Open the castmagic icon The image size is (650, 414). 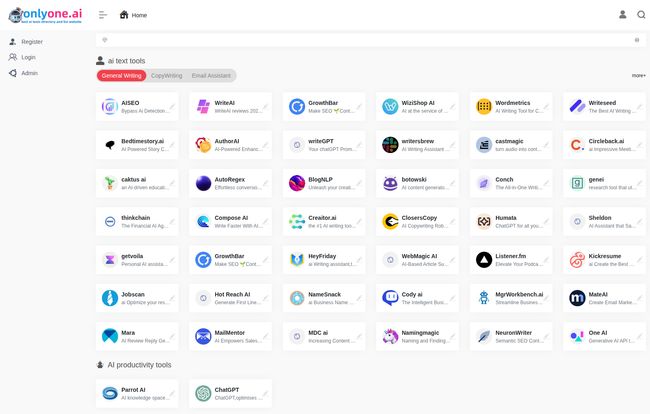click(x=484, y=145)
